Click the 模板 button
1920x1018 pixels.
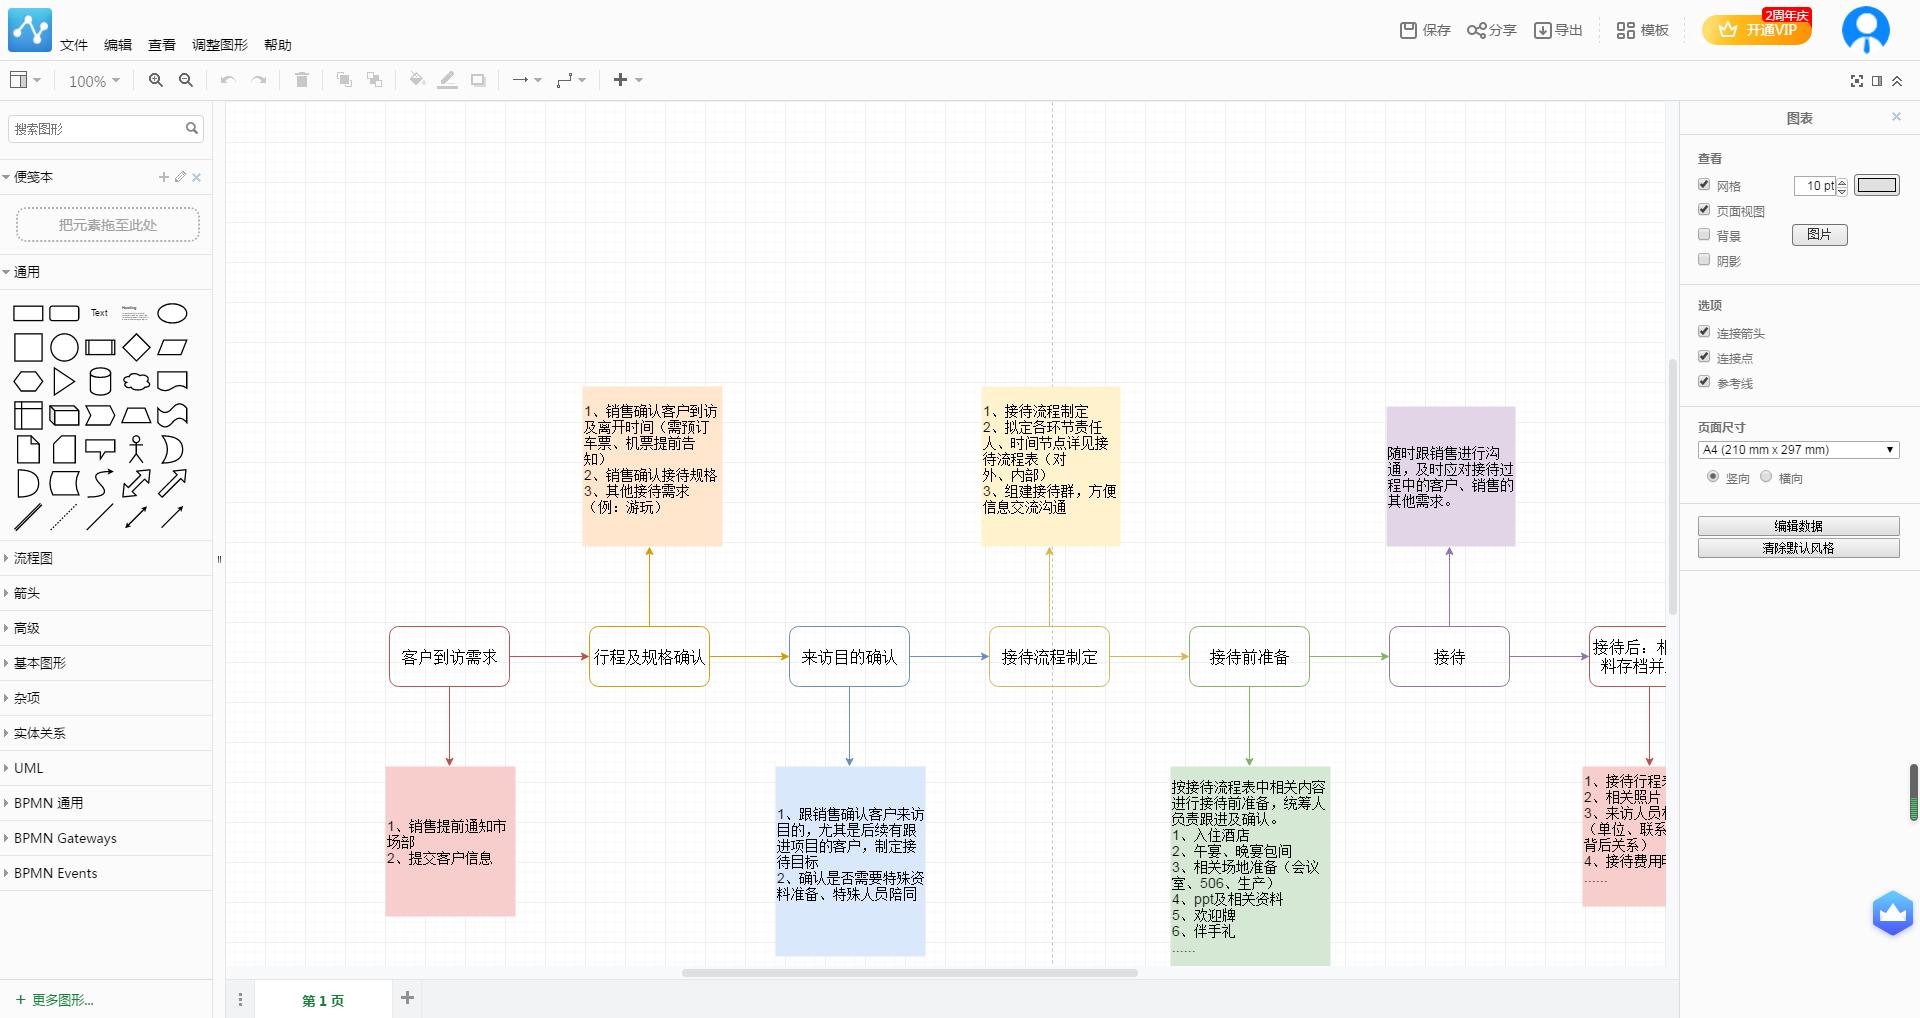1643,30
